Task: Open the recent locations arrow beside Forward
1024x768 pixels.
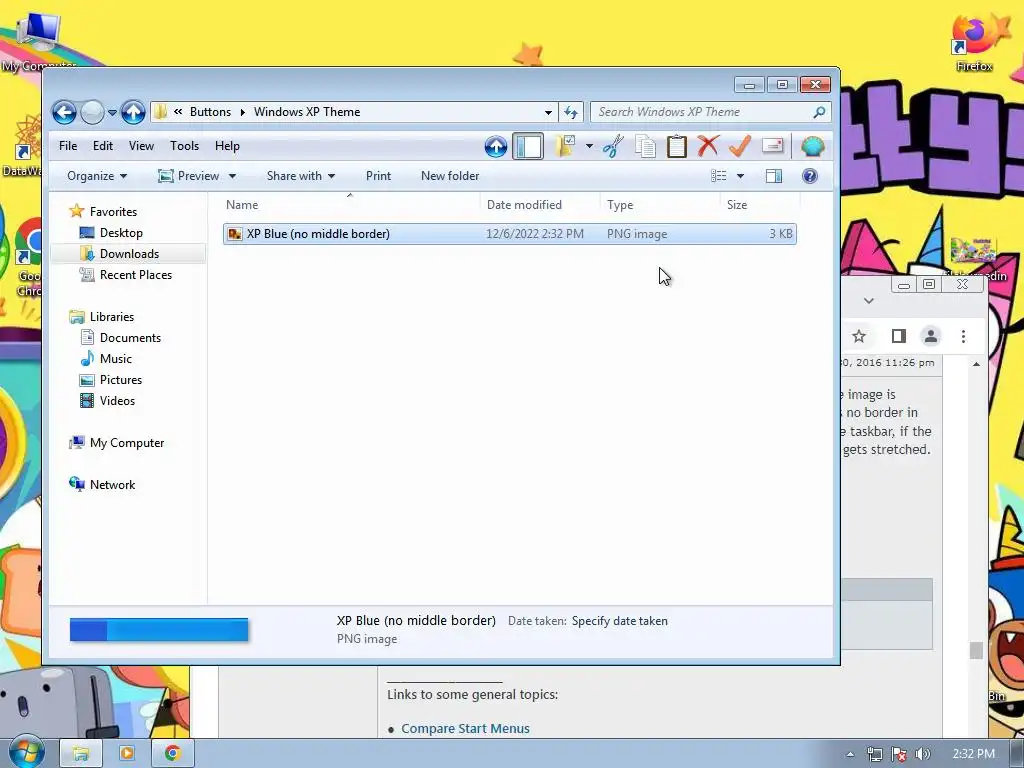Action: [x=112, y=112]
